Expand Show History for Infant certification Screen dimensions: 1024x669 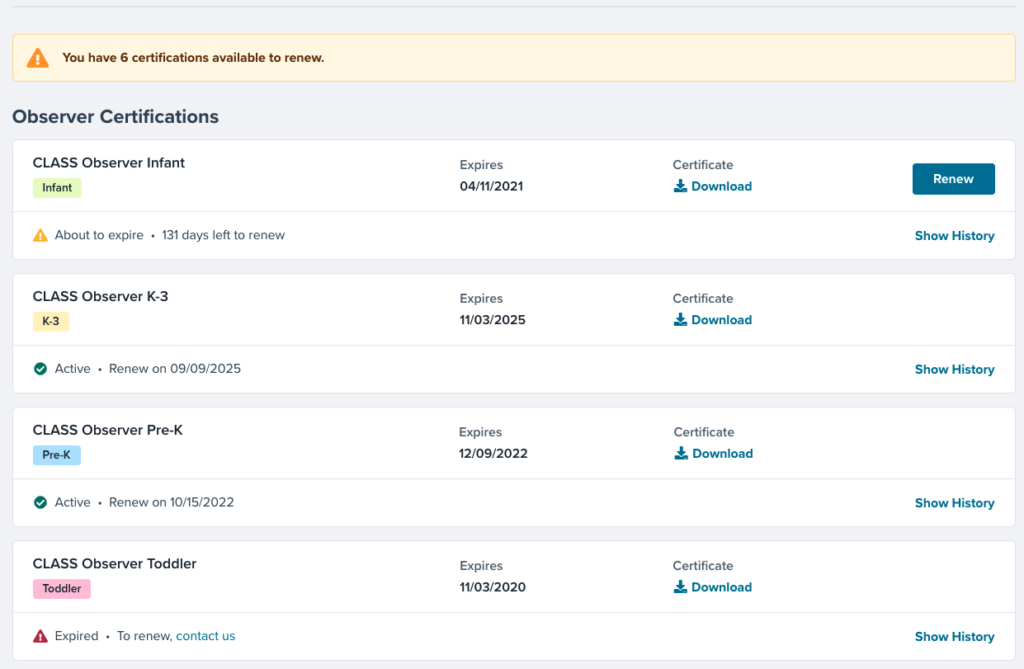(954, 236)
